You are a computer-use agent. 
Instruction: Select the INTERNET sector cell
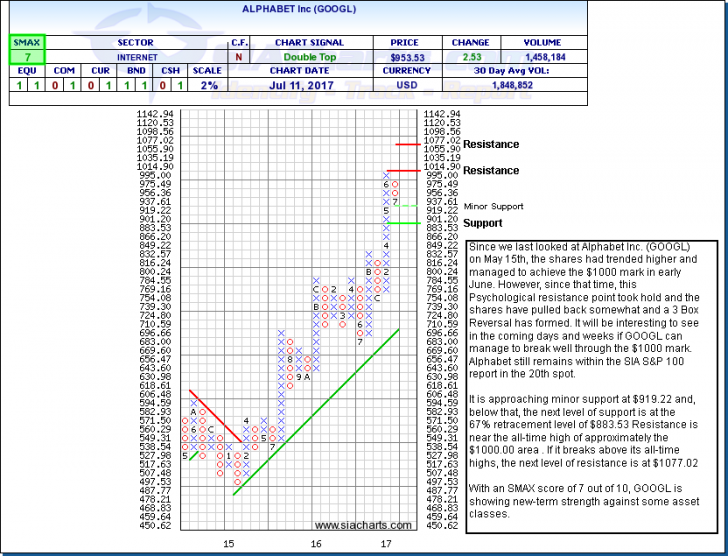click(x=136, y=59)
